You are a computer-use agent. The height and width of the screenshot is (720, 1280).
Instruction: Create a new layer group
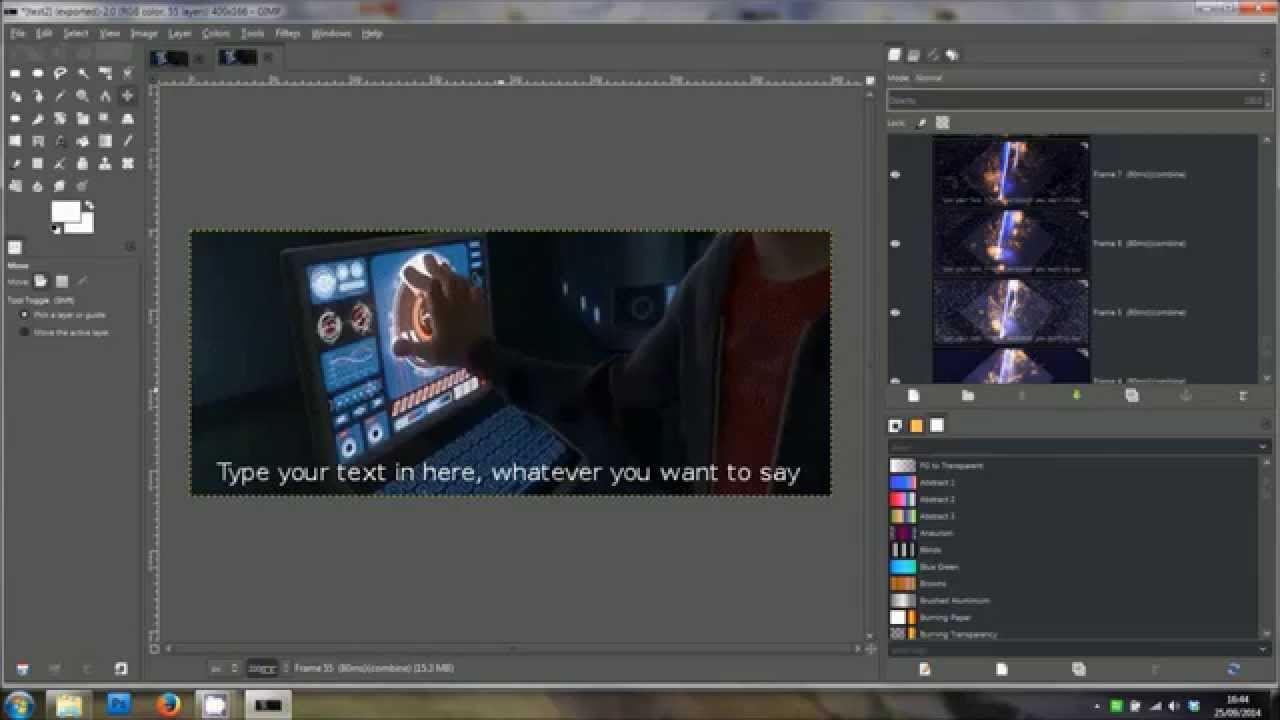(967, 396)
